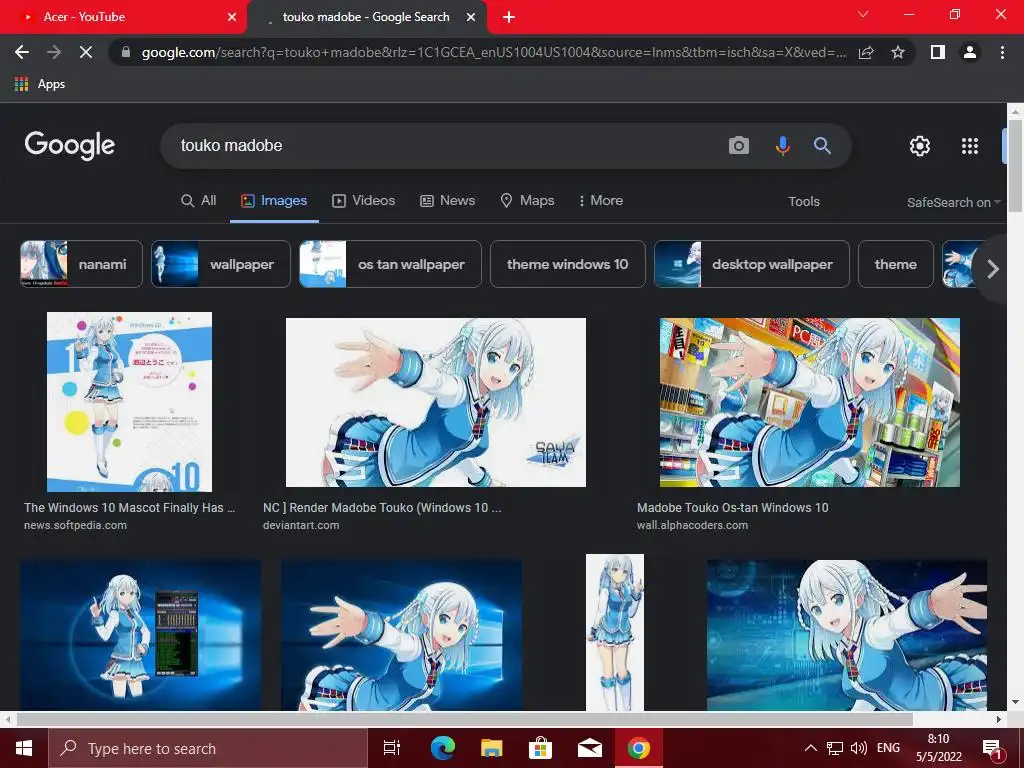
Task: Expand the SafeSearch on dropdown
Action: (x=953, y=202)
